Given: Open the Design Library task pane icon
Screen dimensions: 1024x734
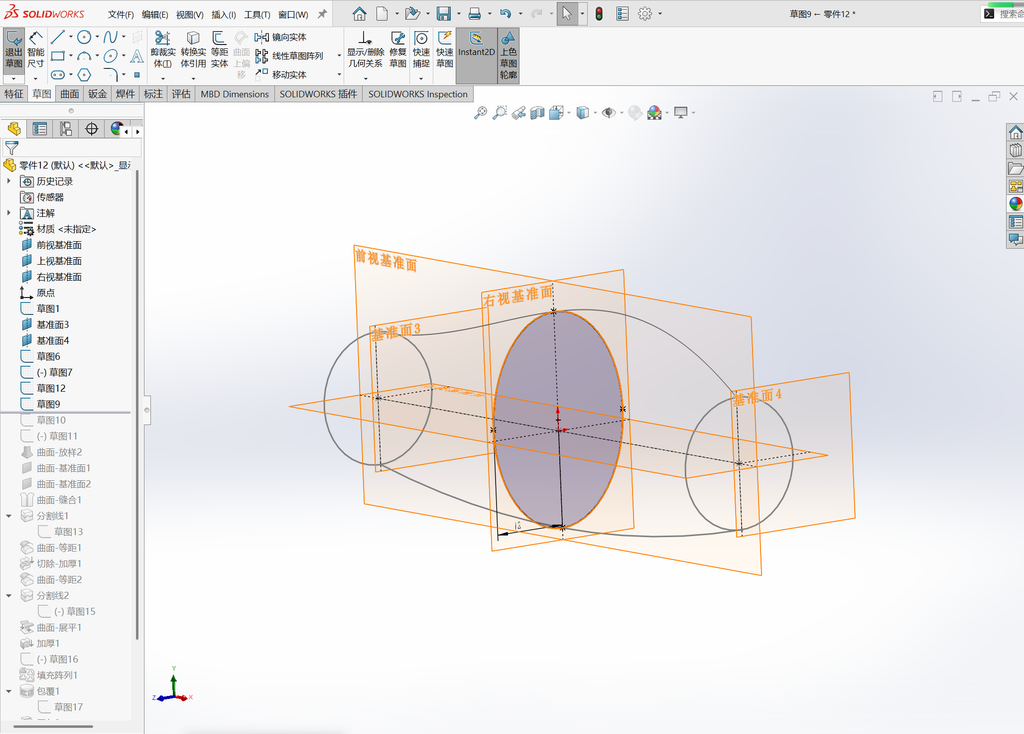Looking at the screenshot, I should [1016, 150].
